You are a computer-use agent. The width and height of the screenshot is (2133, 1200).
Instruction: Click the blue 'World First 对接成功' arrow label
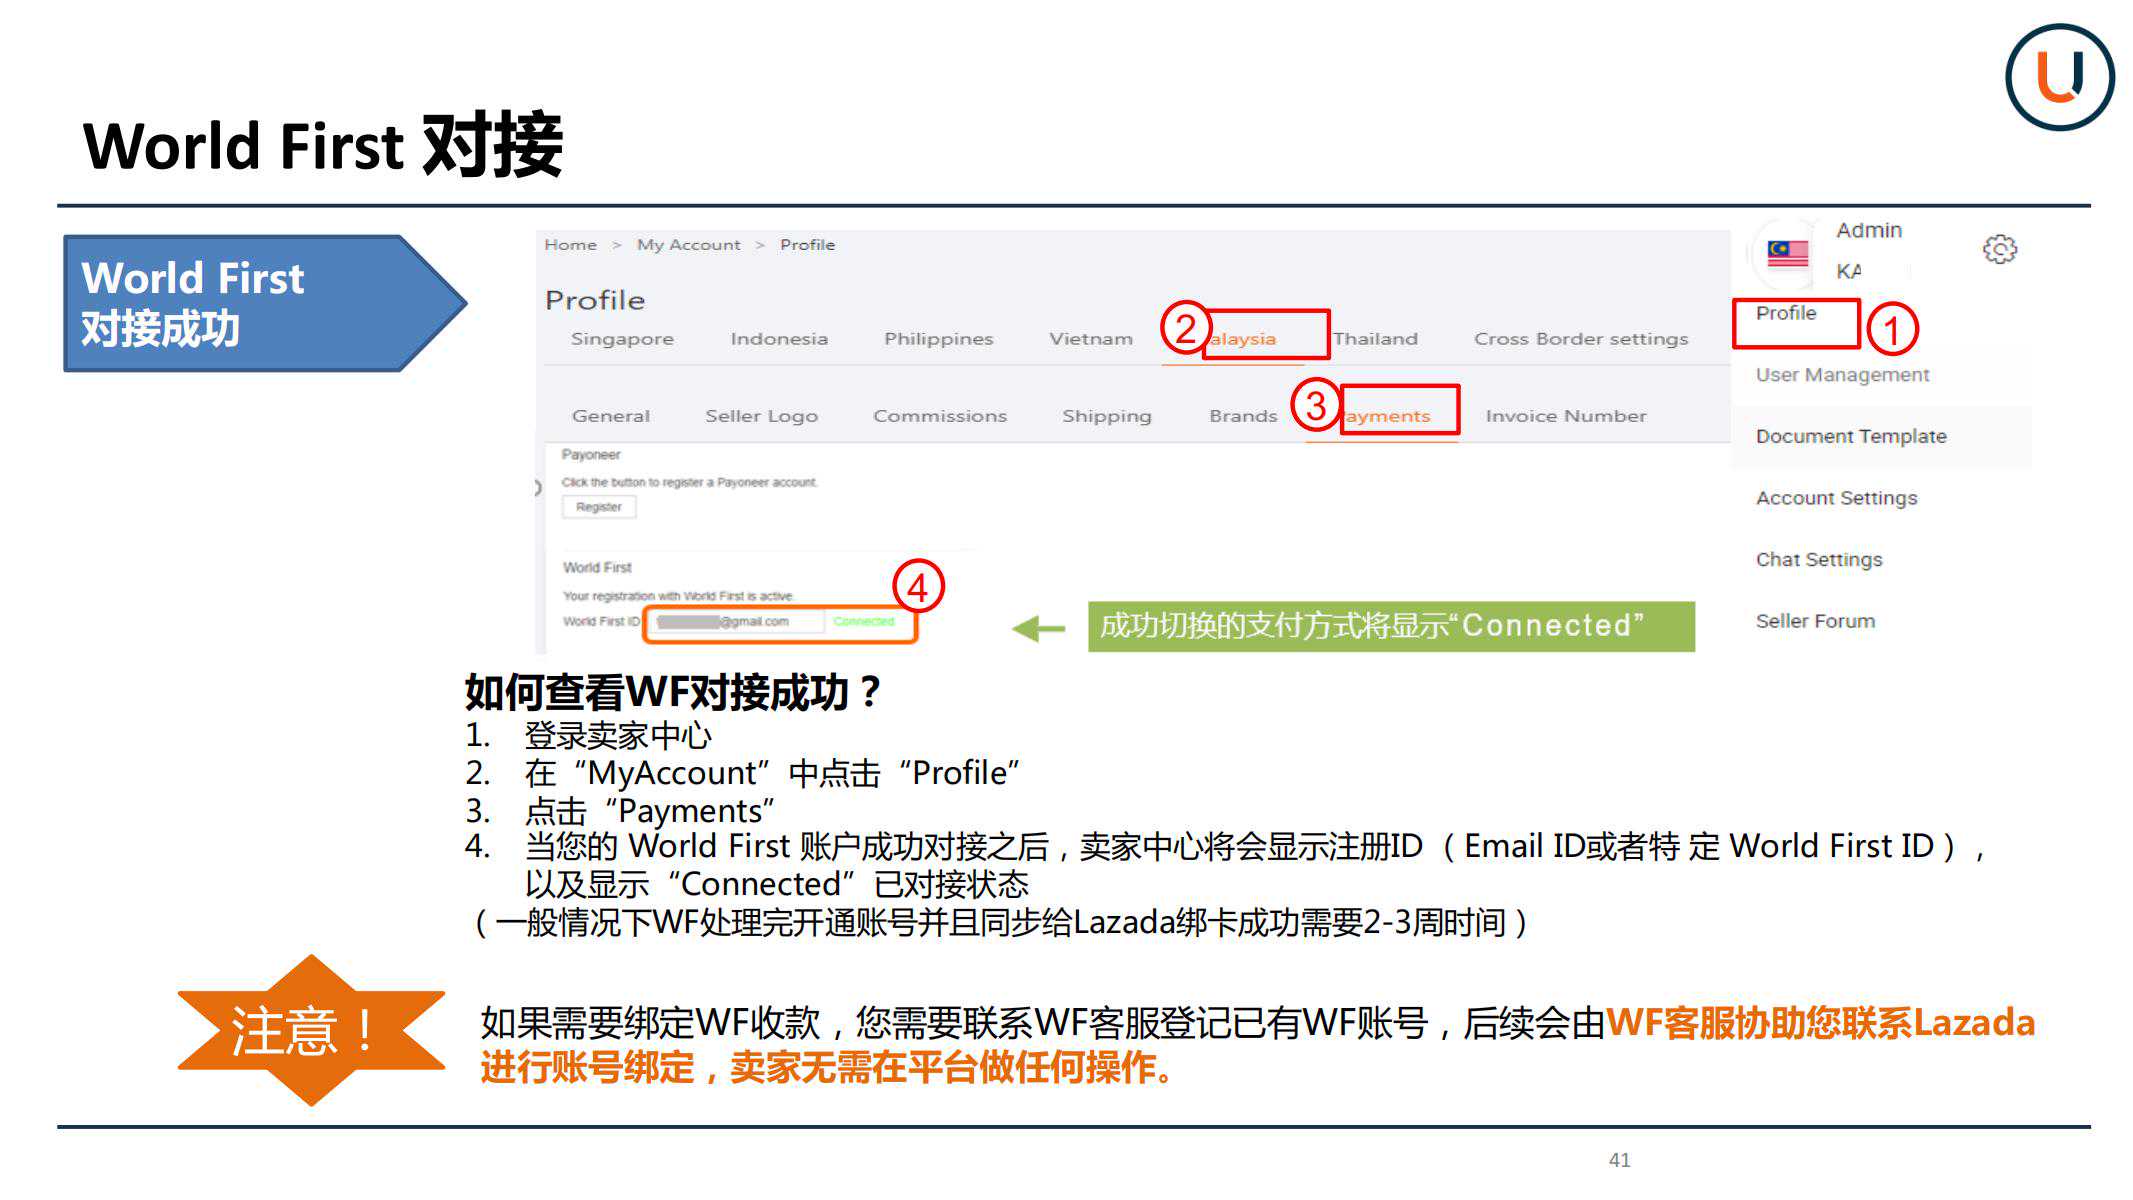(264, 304)
